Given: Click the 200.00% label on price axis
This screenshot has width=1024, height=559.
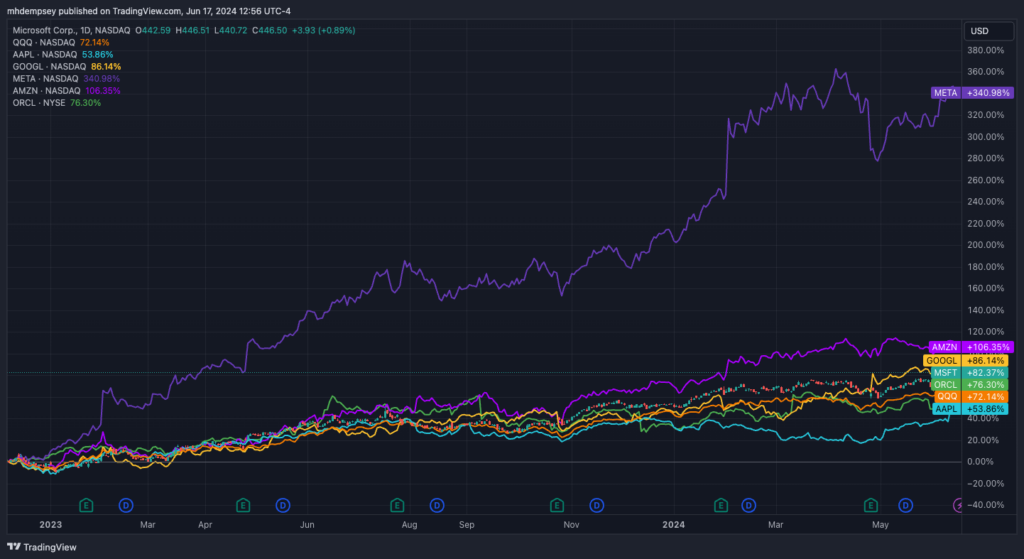Looking at the screenshot, I should tap(985, 245).
